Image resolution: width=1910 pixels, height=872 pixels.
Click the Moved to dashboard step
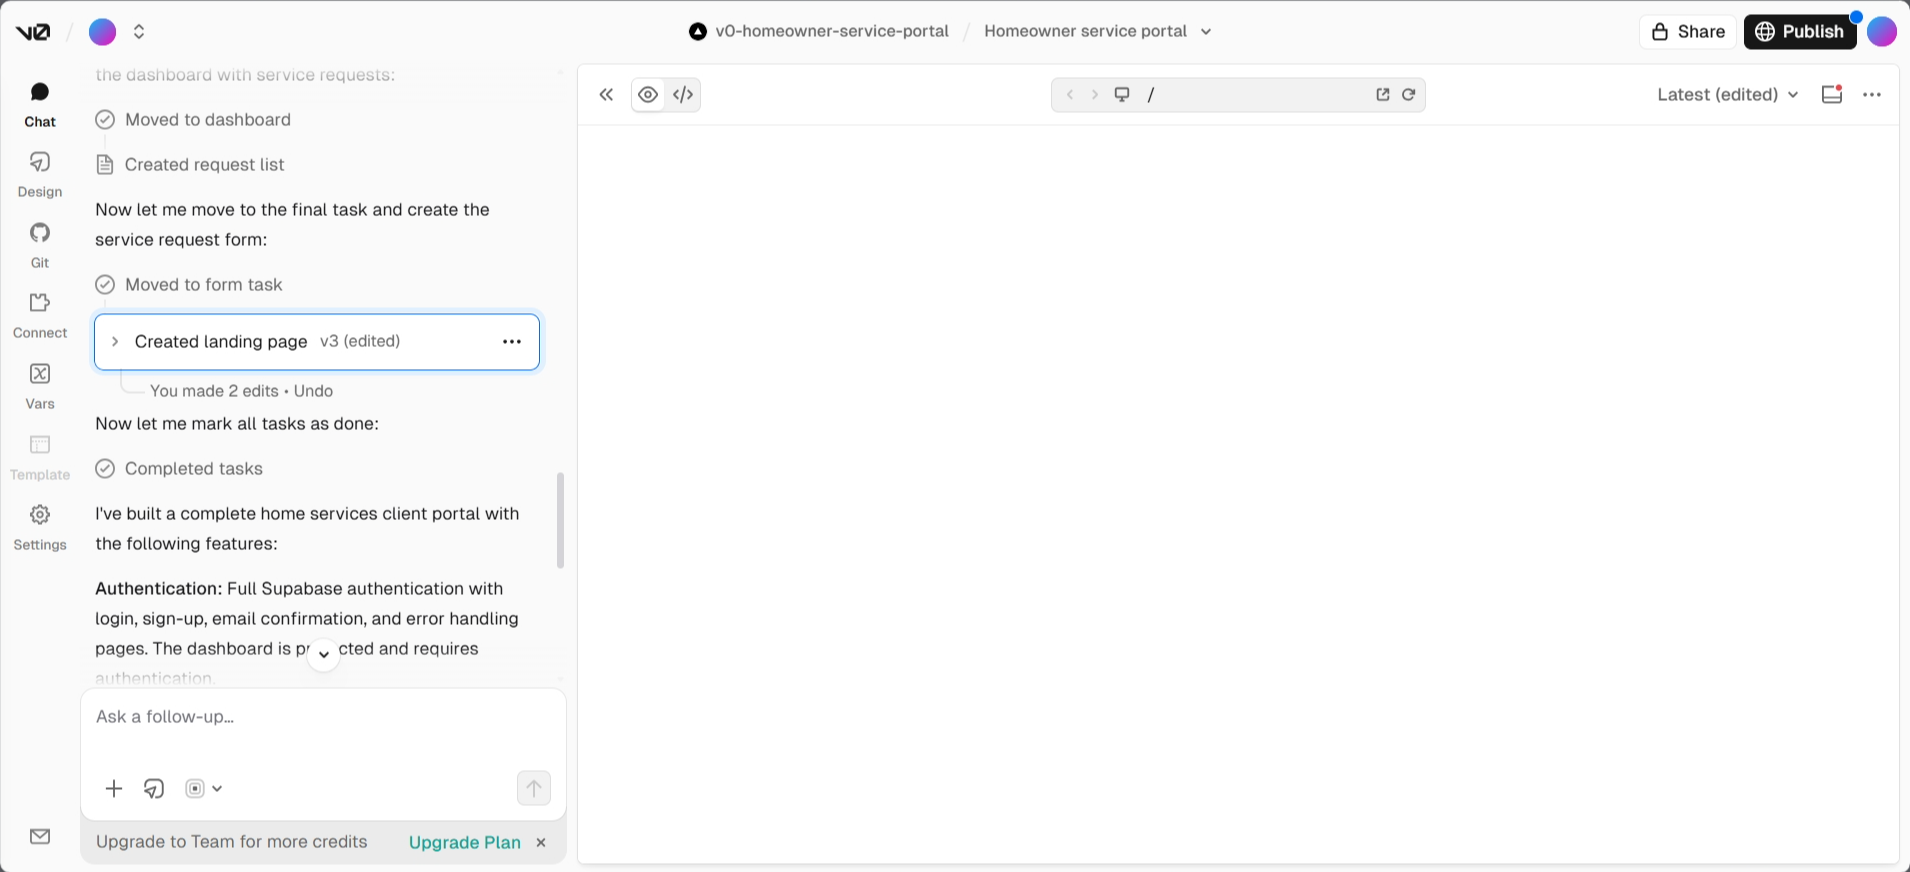tap(193, 120)
